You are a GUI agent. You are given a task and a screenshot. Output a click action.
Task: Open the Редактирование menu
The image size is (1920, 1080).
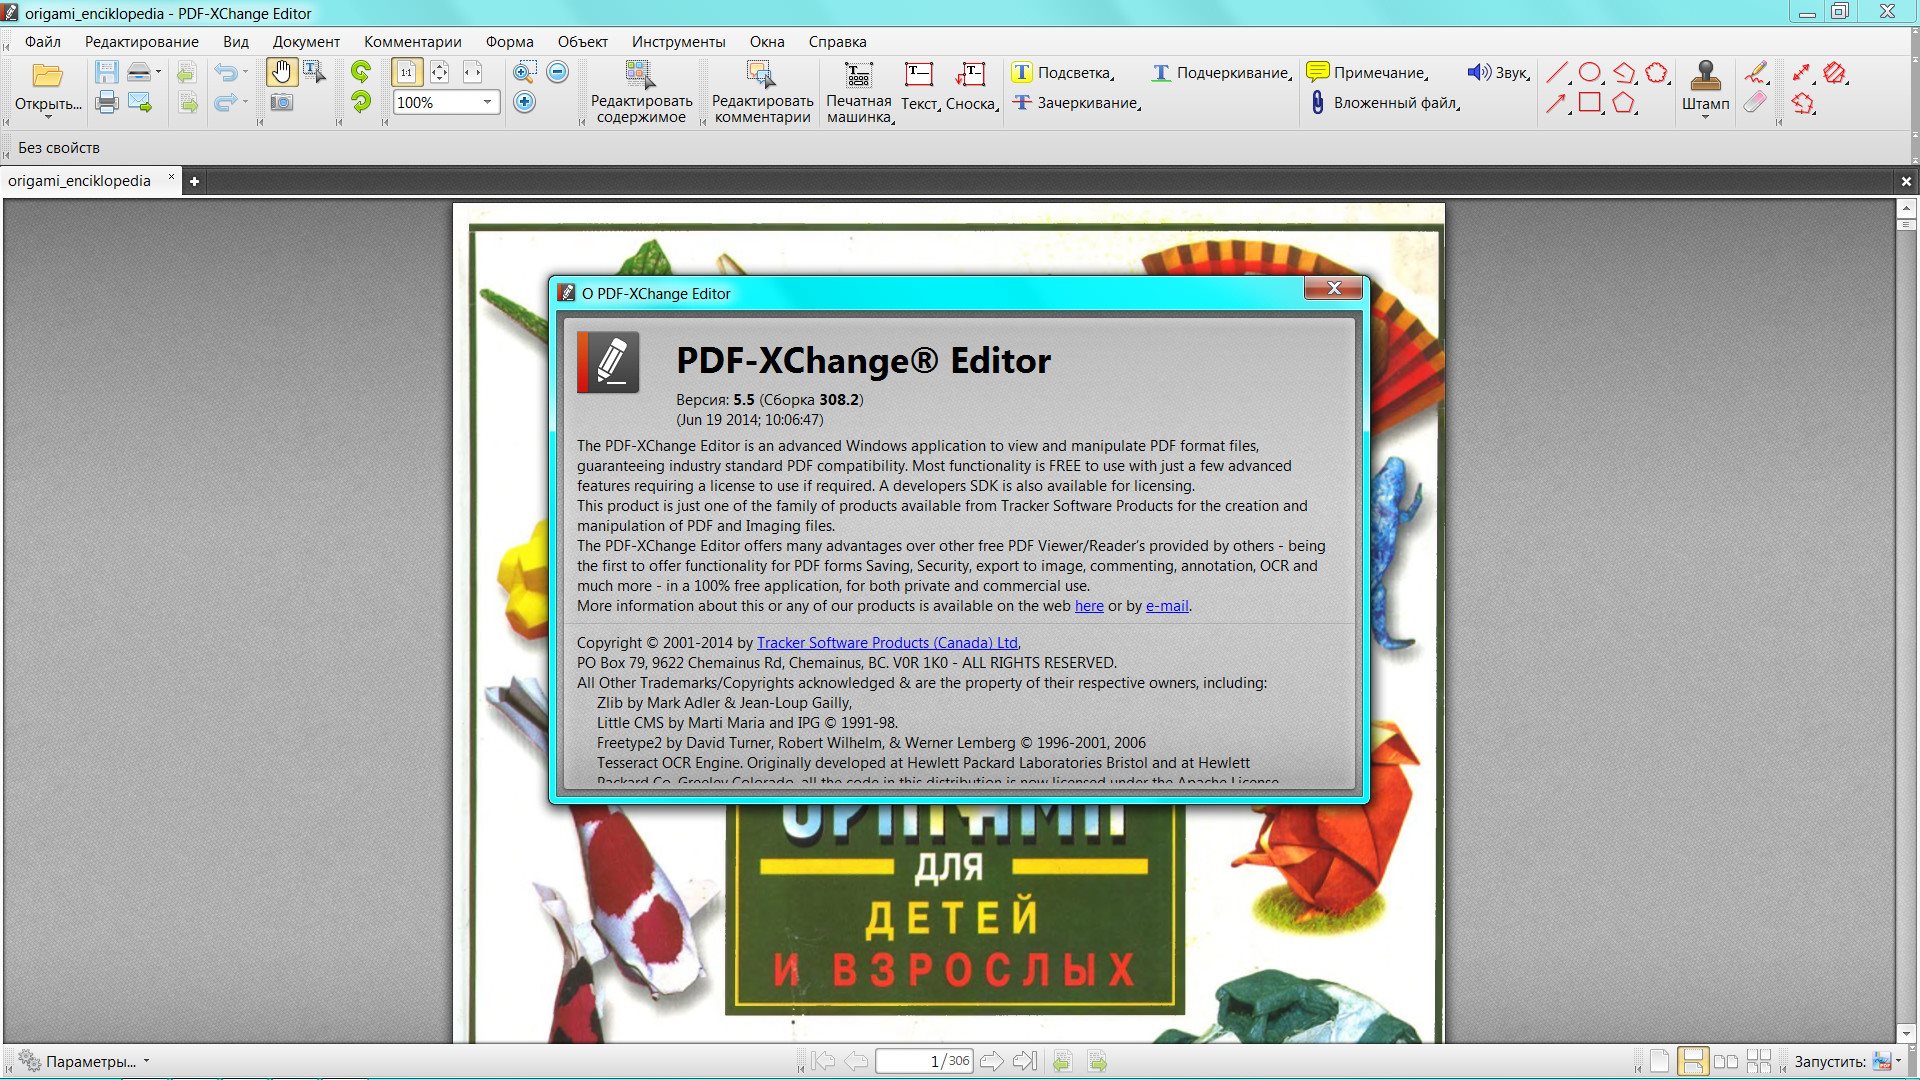coord(141,41)
